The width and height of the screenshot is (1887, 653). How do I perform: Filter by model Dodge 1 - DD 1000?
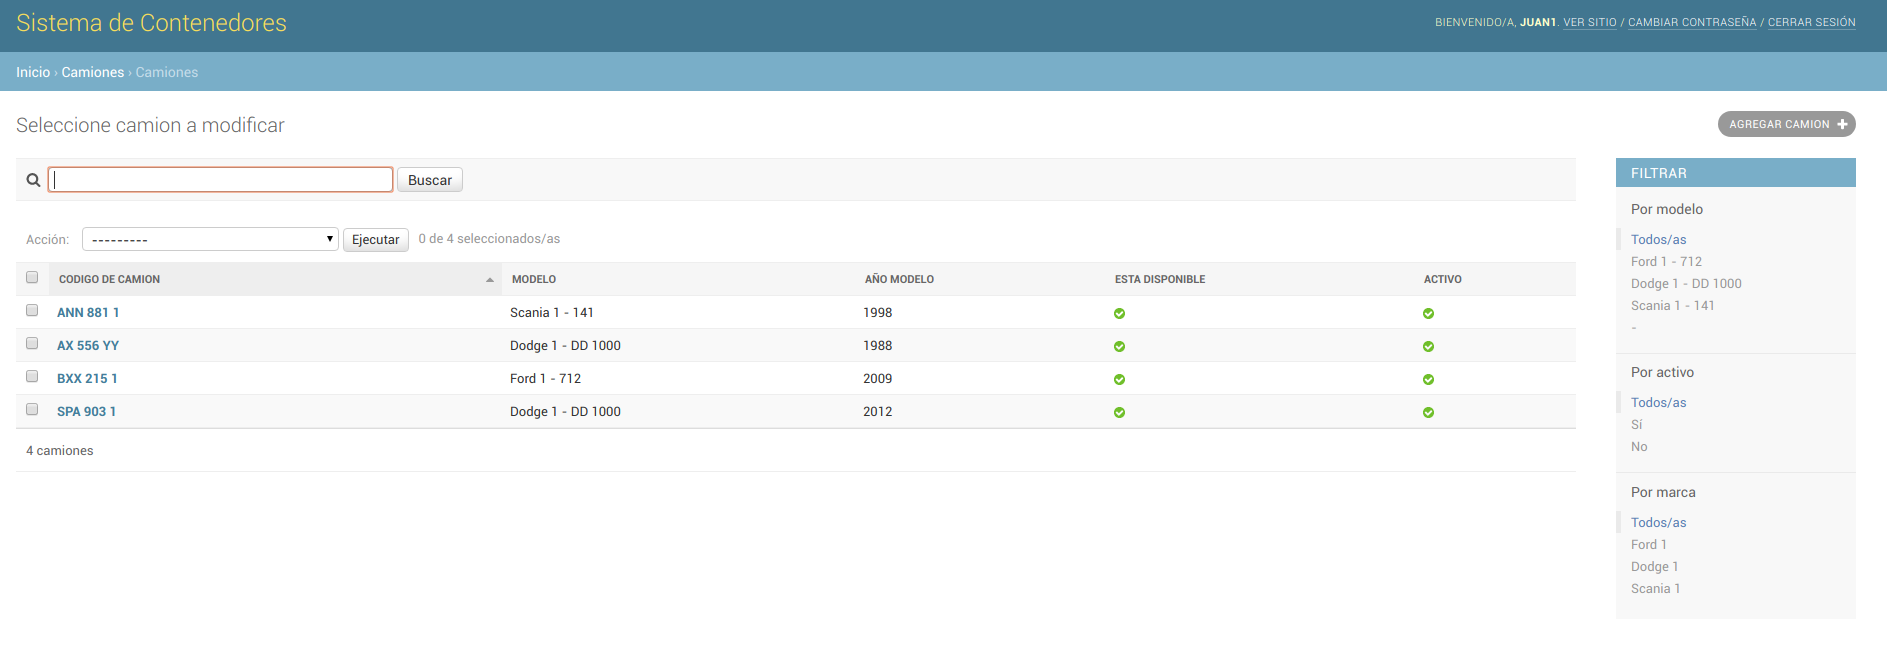tap(1686, 284)
